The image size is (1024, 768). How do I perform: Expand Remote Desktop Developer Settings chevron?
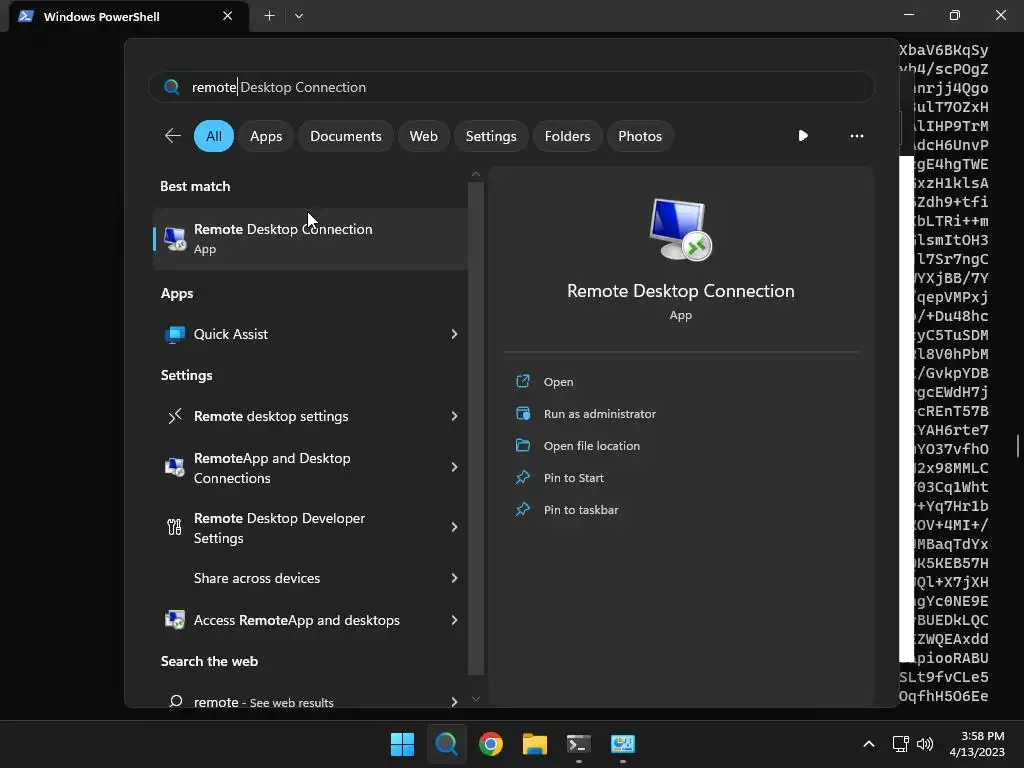point(454,527)
